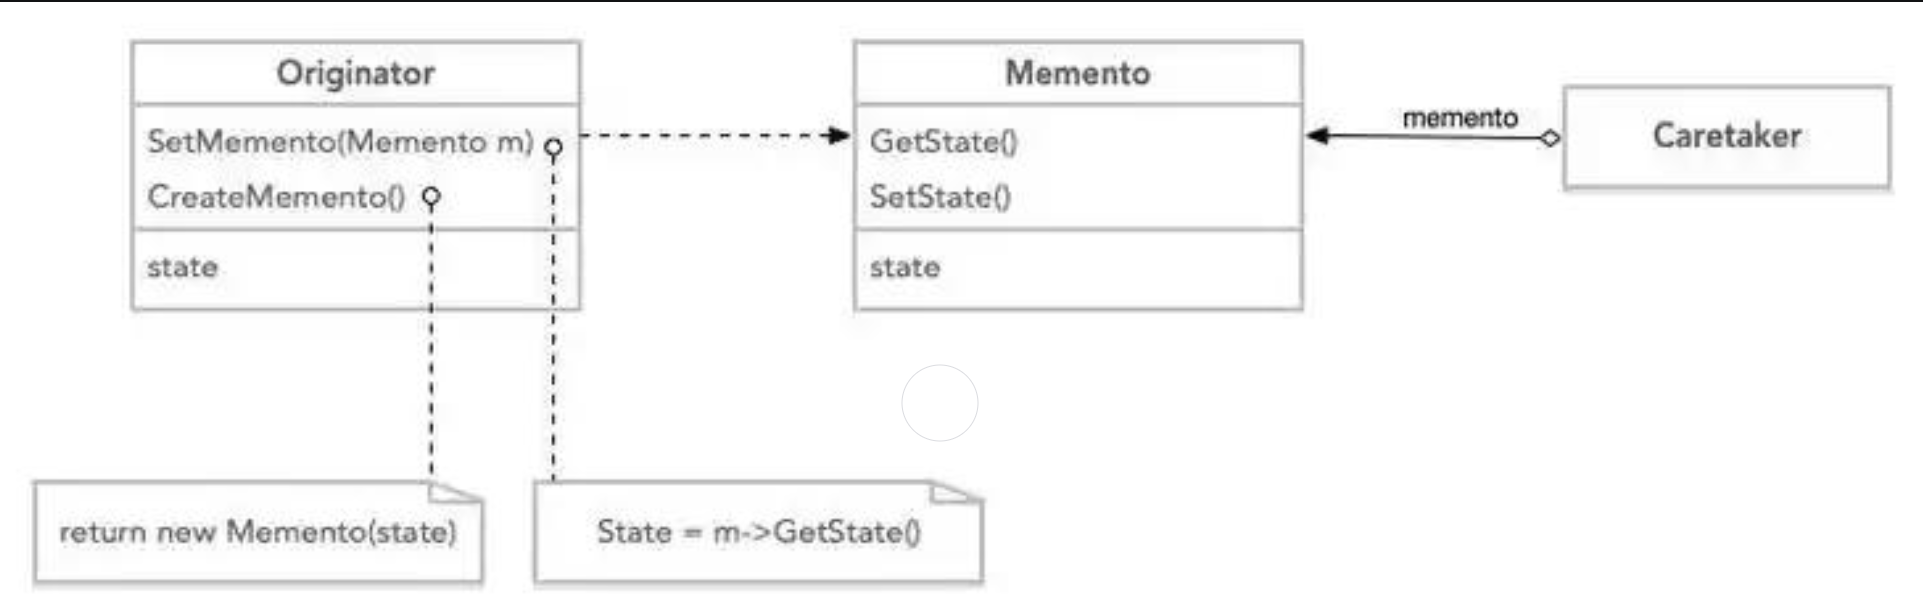Click the state attribute in the Memento box
Screen dimensions: 1923x616
905,268
